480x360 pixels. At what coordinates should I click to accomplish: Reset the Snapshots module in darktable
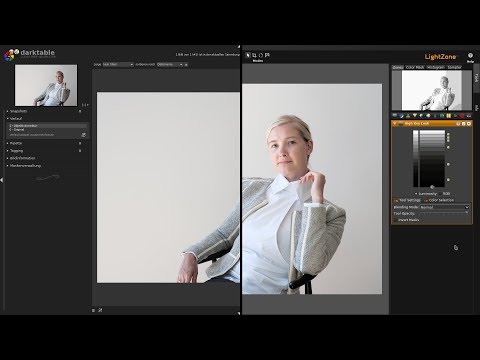(80, 111)
